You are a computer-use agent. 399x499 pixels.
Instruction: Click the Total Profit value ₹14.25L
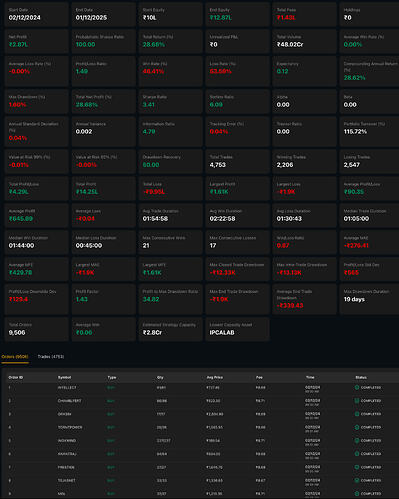coord(87,192)
